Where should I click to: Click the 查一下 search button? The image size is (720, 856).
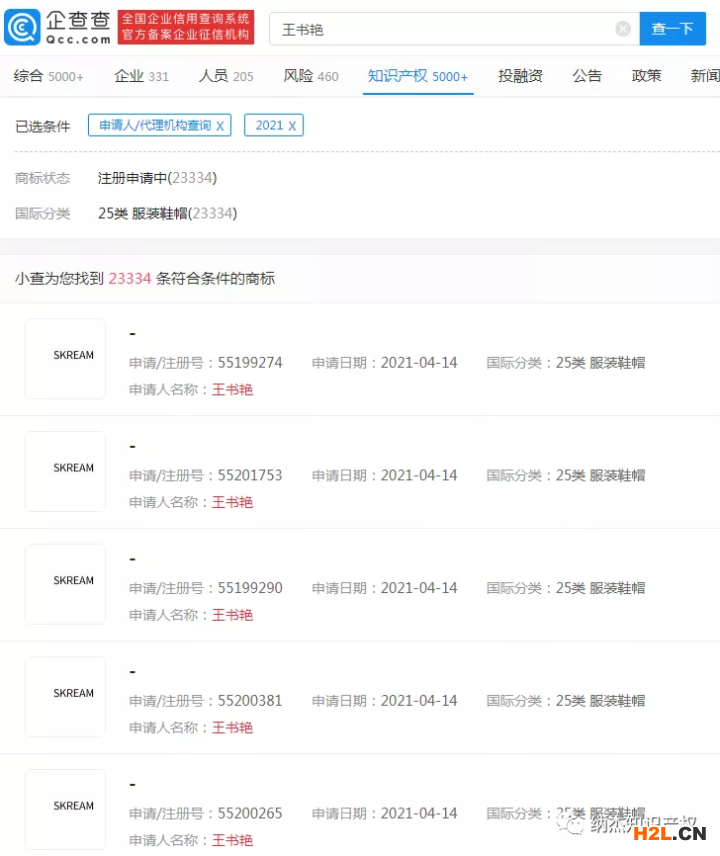672,29
